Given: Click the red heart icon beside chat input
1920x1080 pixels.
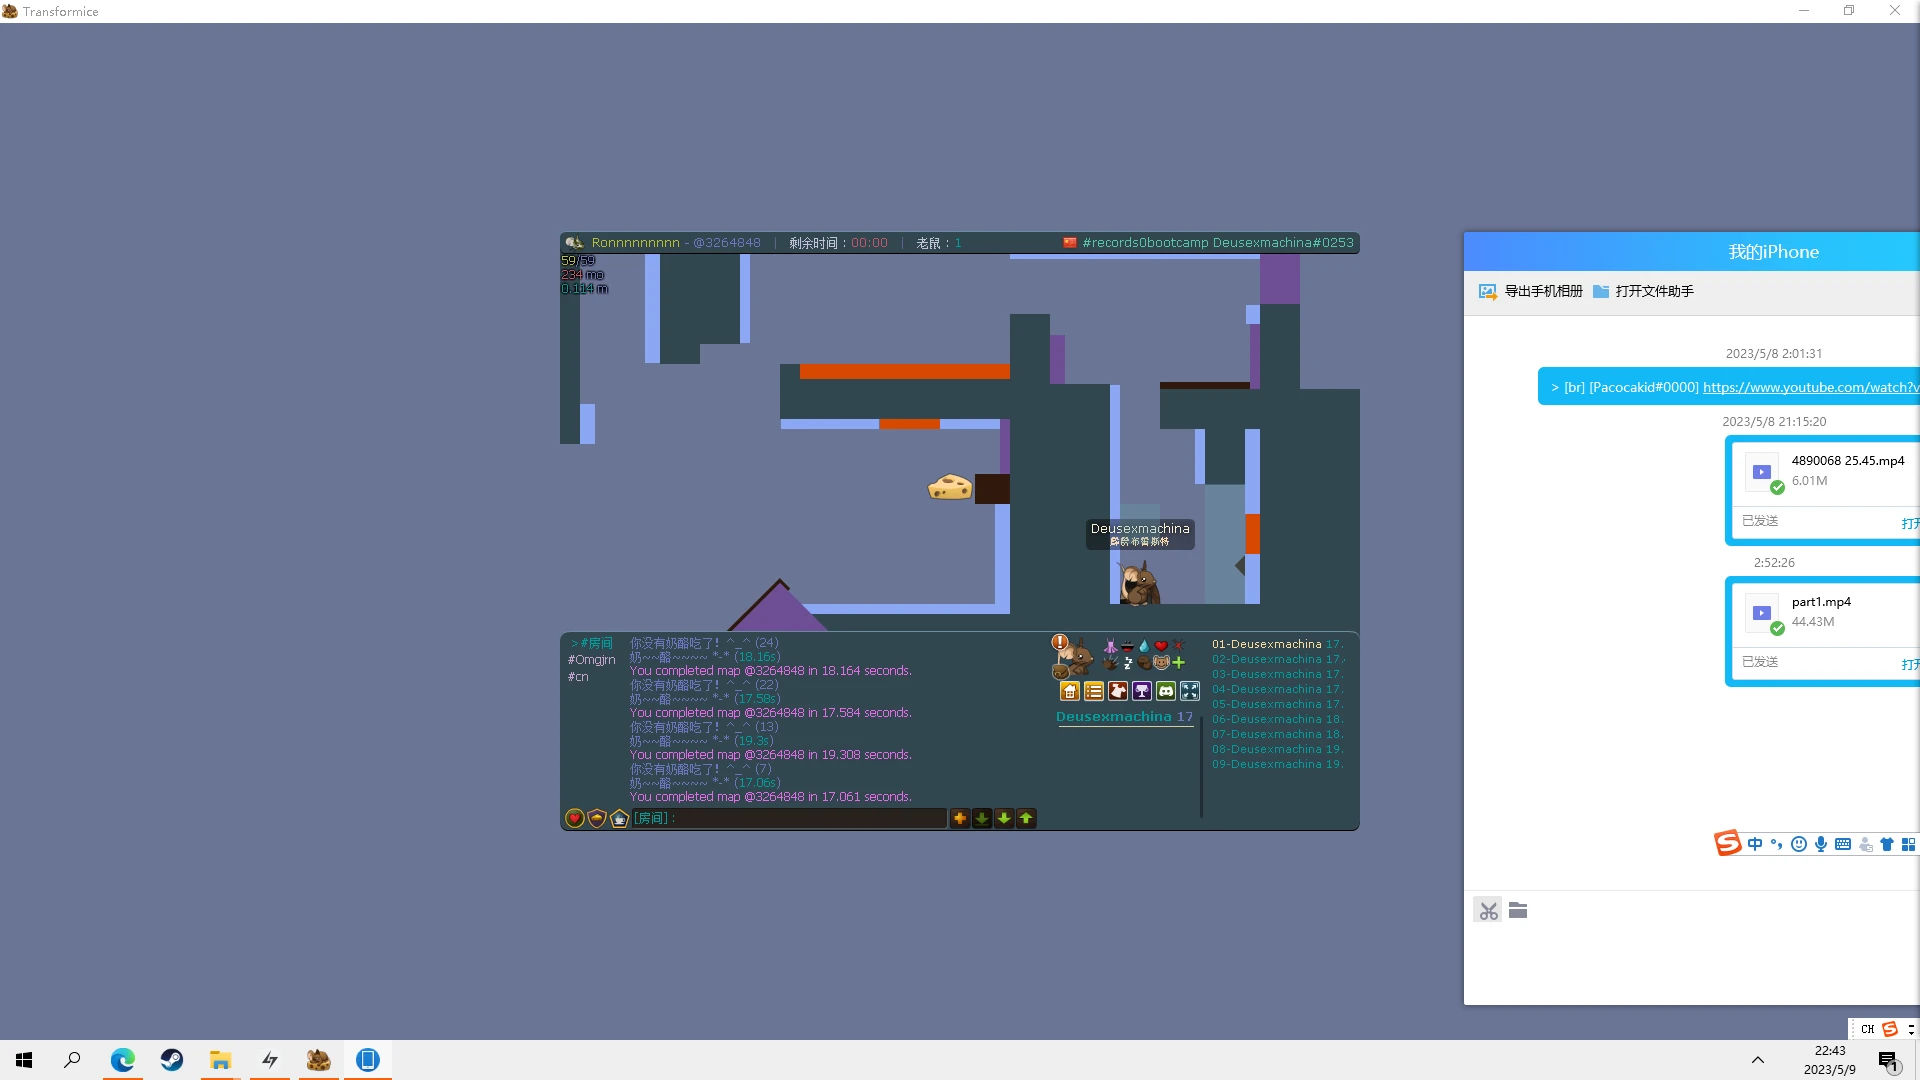Looking at the screenshot, I should coord(575,819).
